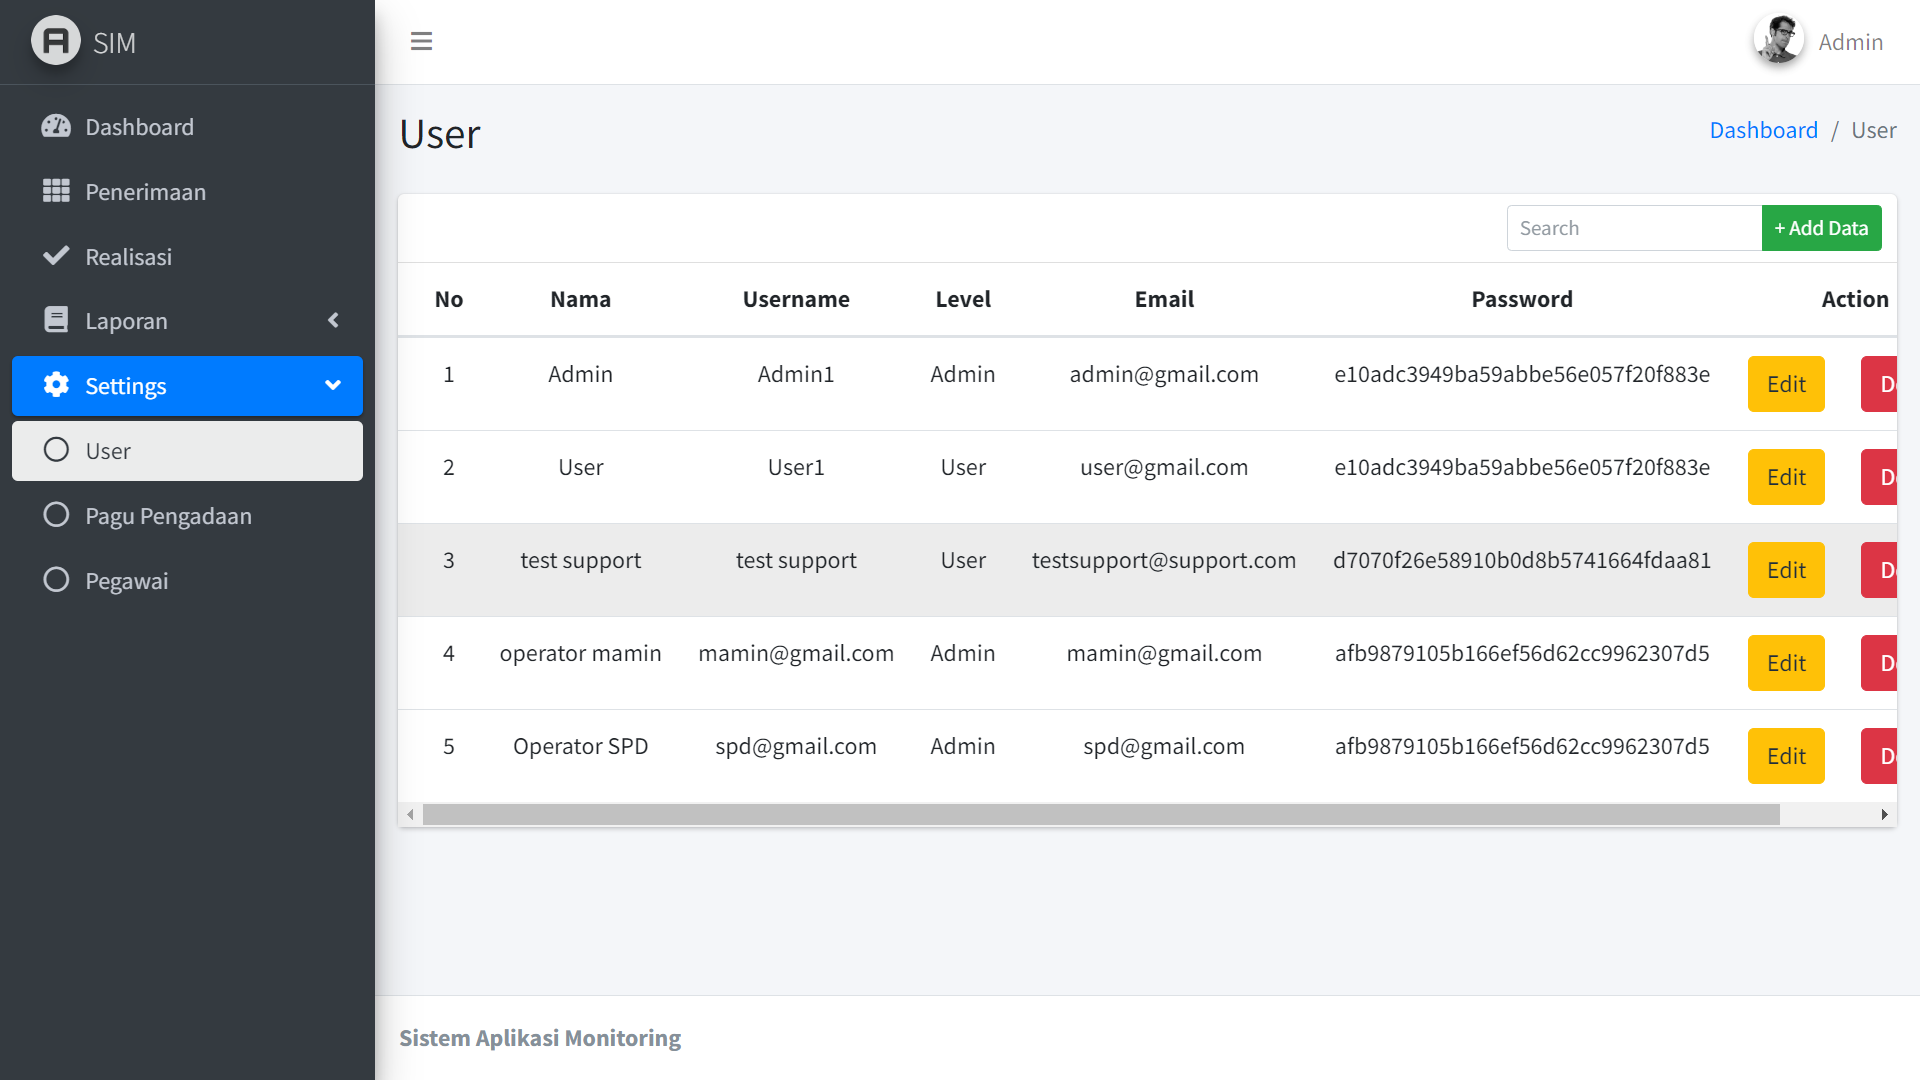
Task: Click the SIM logo icon
Action: (x=56, y=41)
